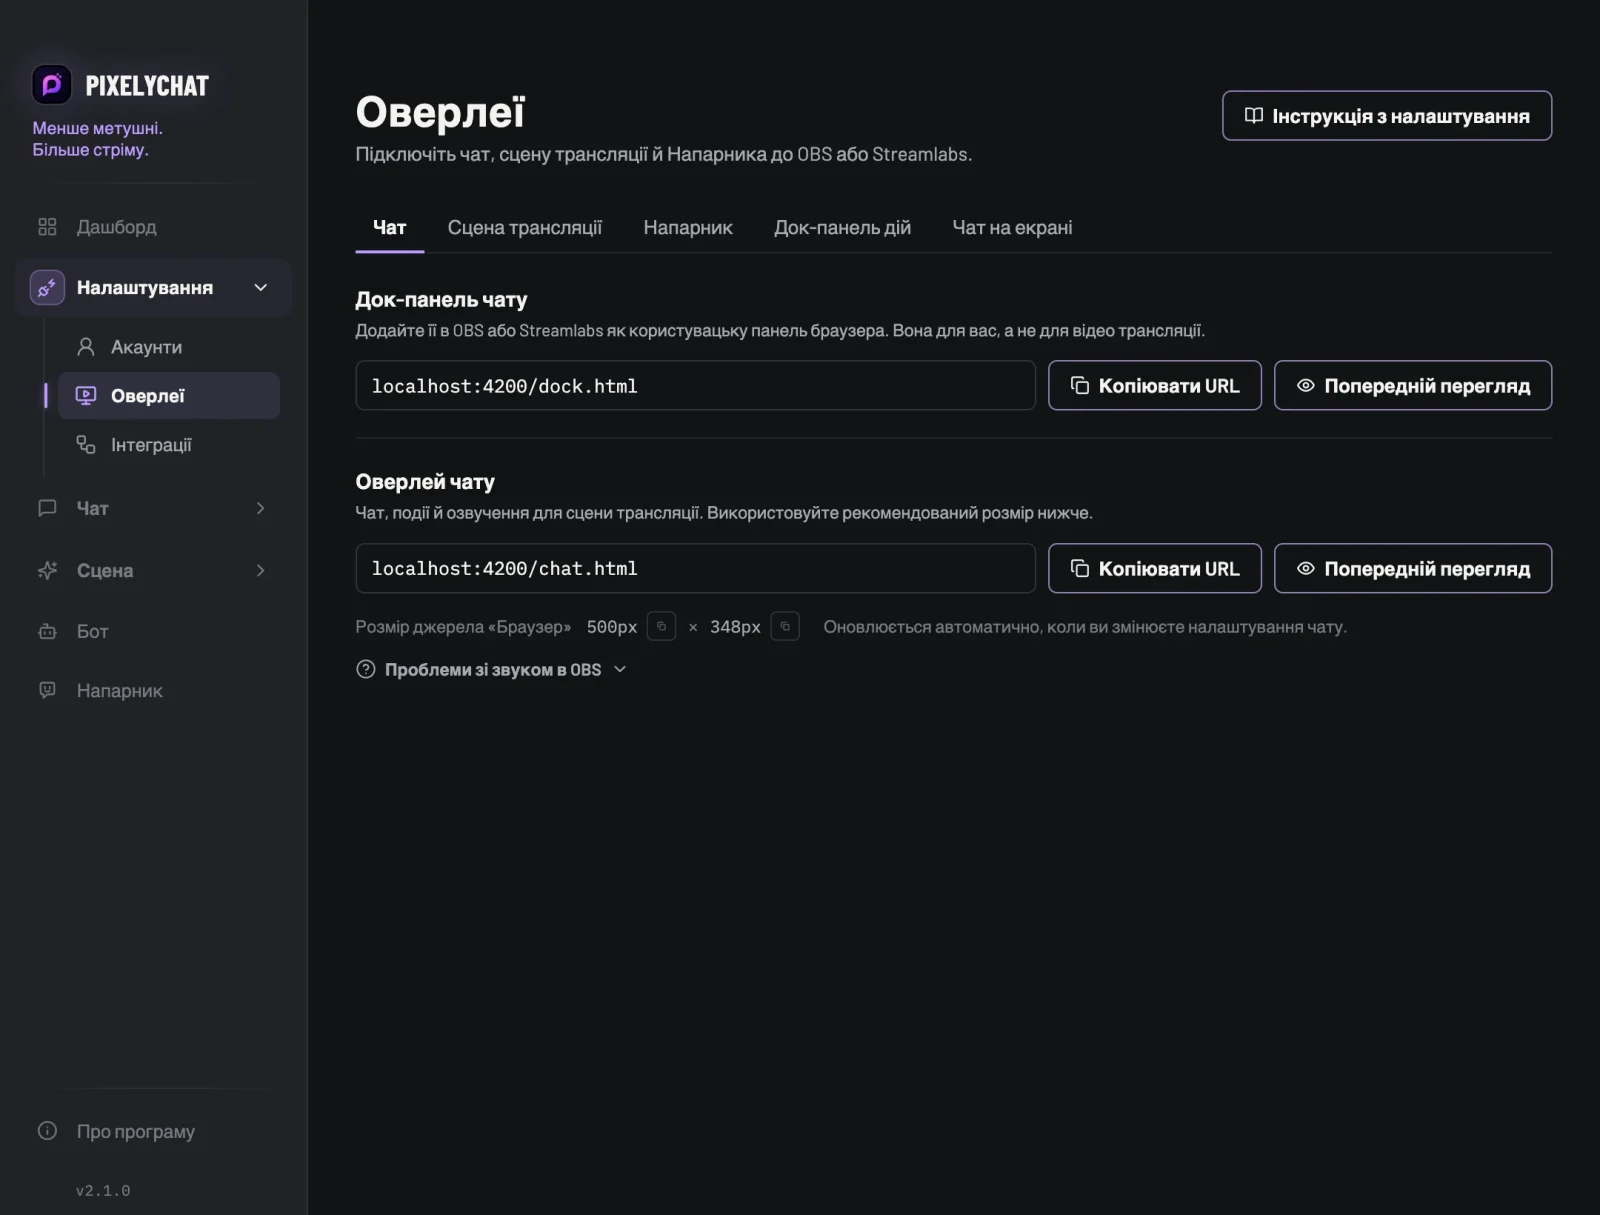Click the Акаунти user icon
1600x1215 pixels.
[86, 347]
